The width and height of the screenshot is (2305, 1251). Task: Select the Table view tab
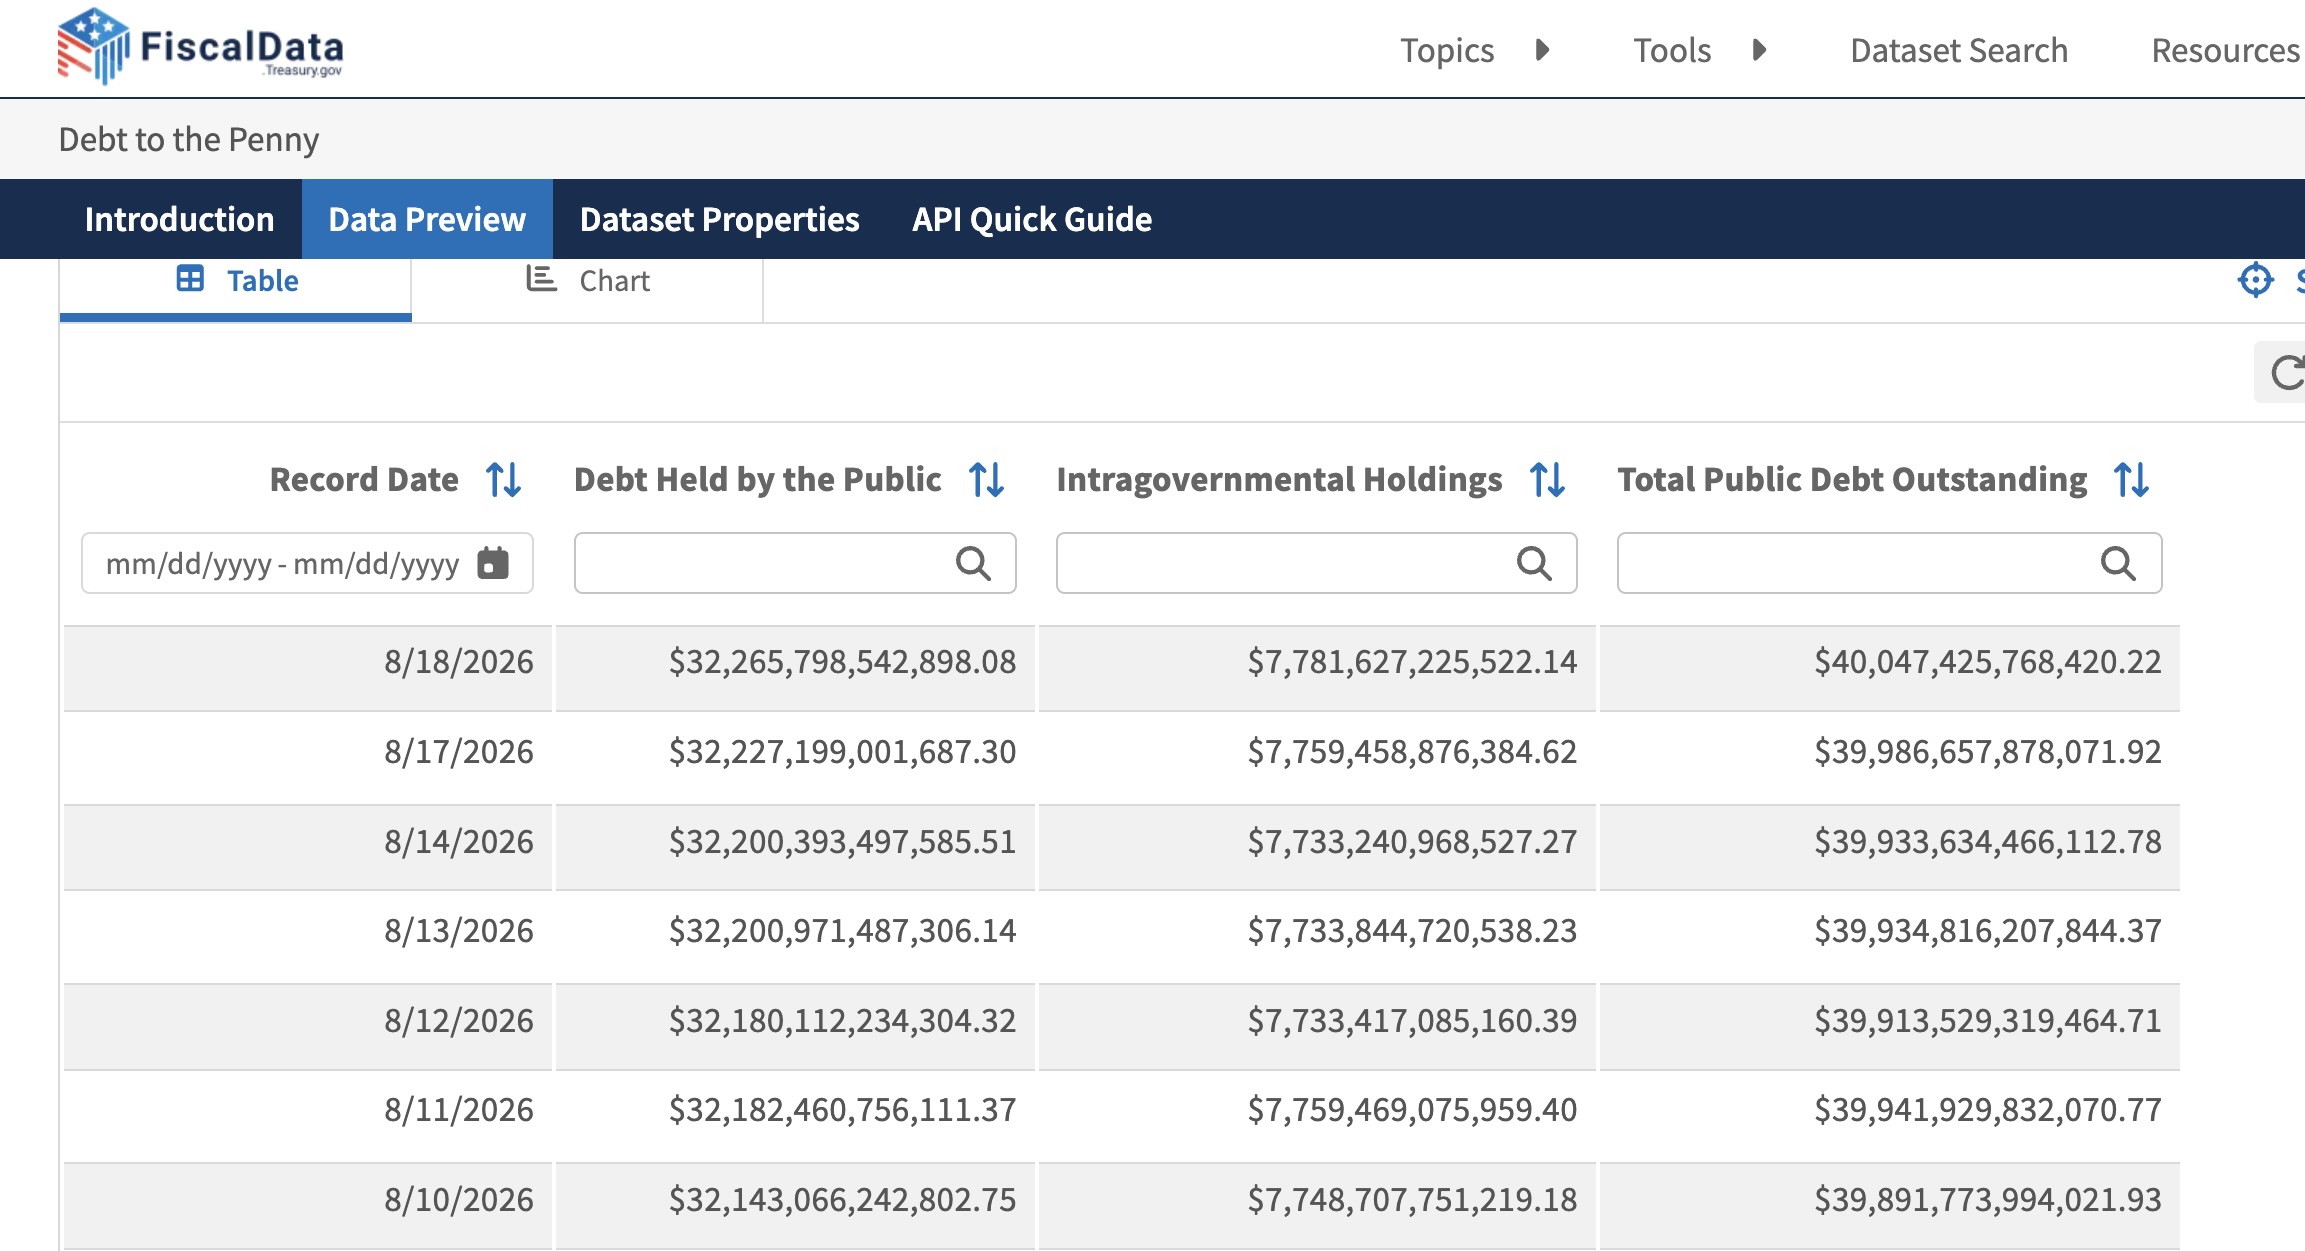tap(236, 281)
